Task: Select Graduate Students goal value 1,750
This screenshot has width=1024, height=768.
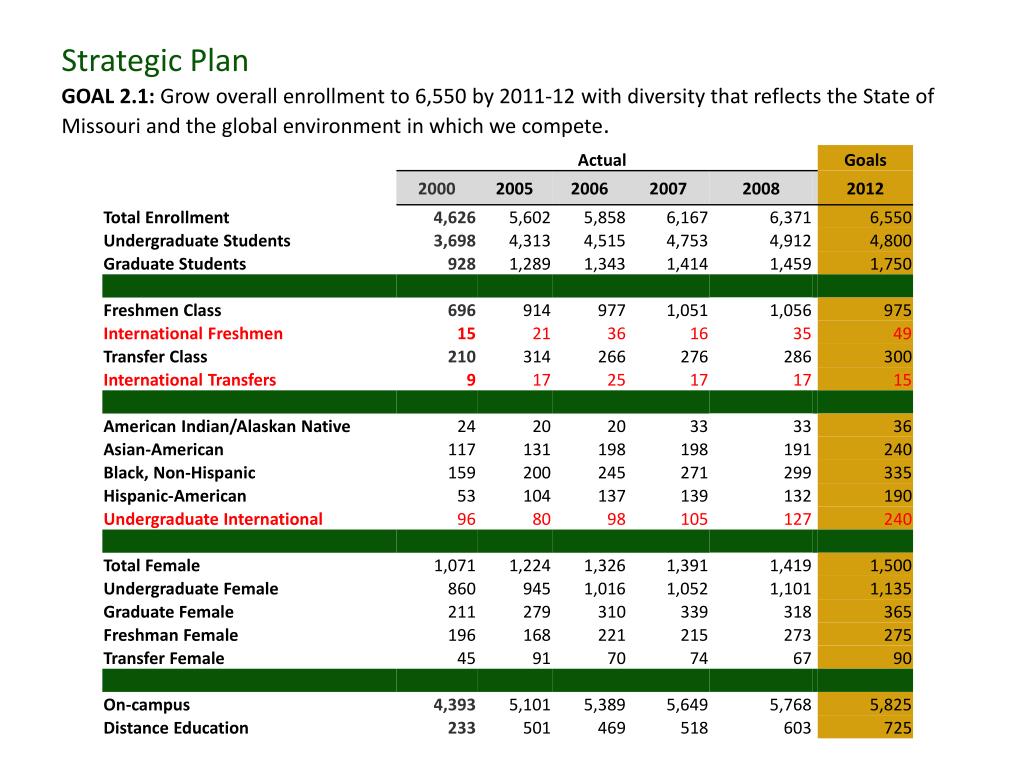Action: (x=891, y=264)
